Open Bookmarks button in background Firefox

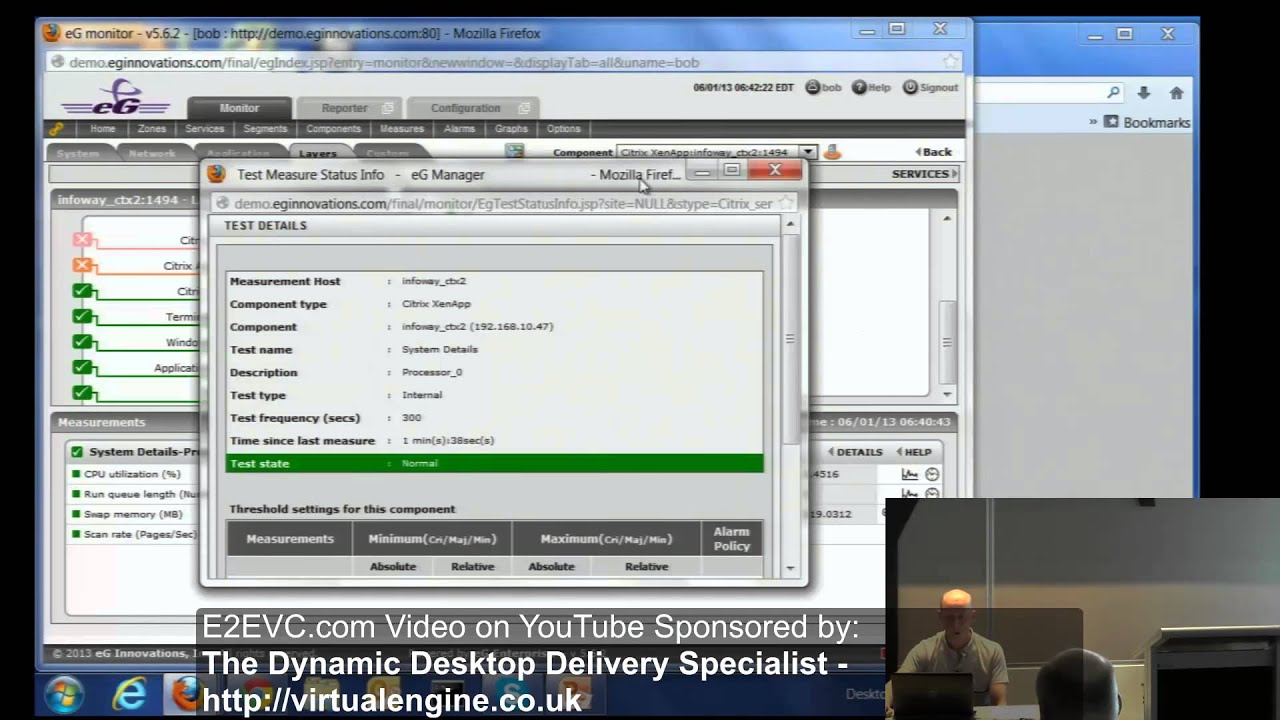[x=1147, y=122]
